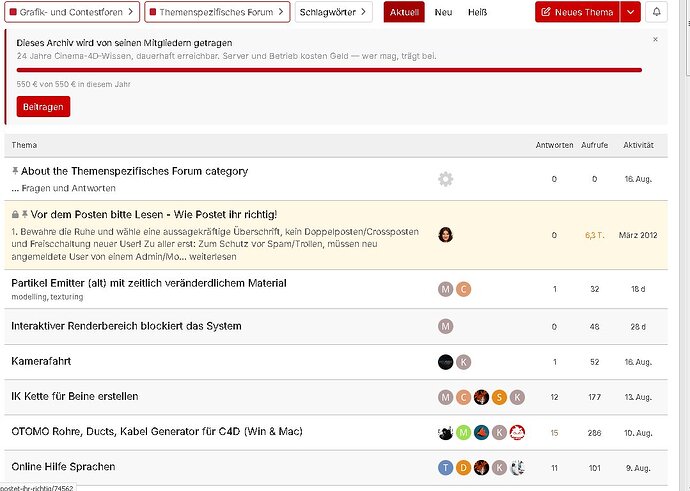
Task: Click the 'März 2012' activity date
Action: (x=638, y=235)
